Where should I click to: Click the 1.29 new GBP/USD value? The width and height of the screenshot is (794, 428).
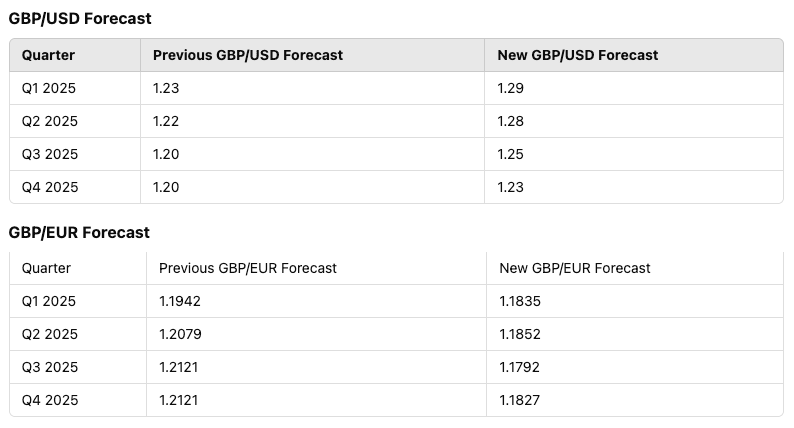point(511,88)
